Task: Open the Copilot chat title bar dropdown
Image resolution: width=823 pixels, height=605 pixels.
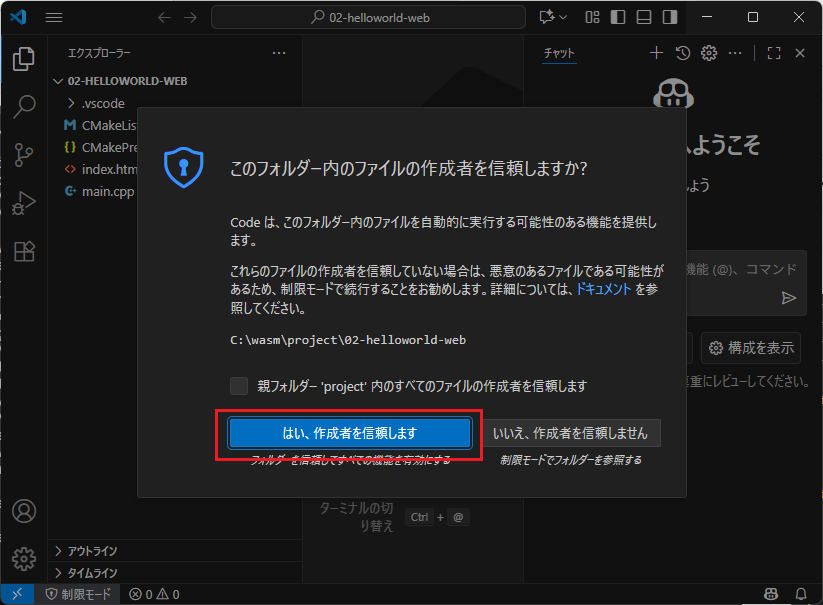Action: (x=553, y=17)
